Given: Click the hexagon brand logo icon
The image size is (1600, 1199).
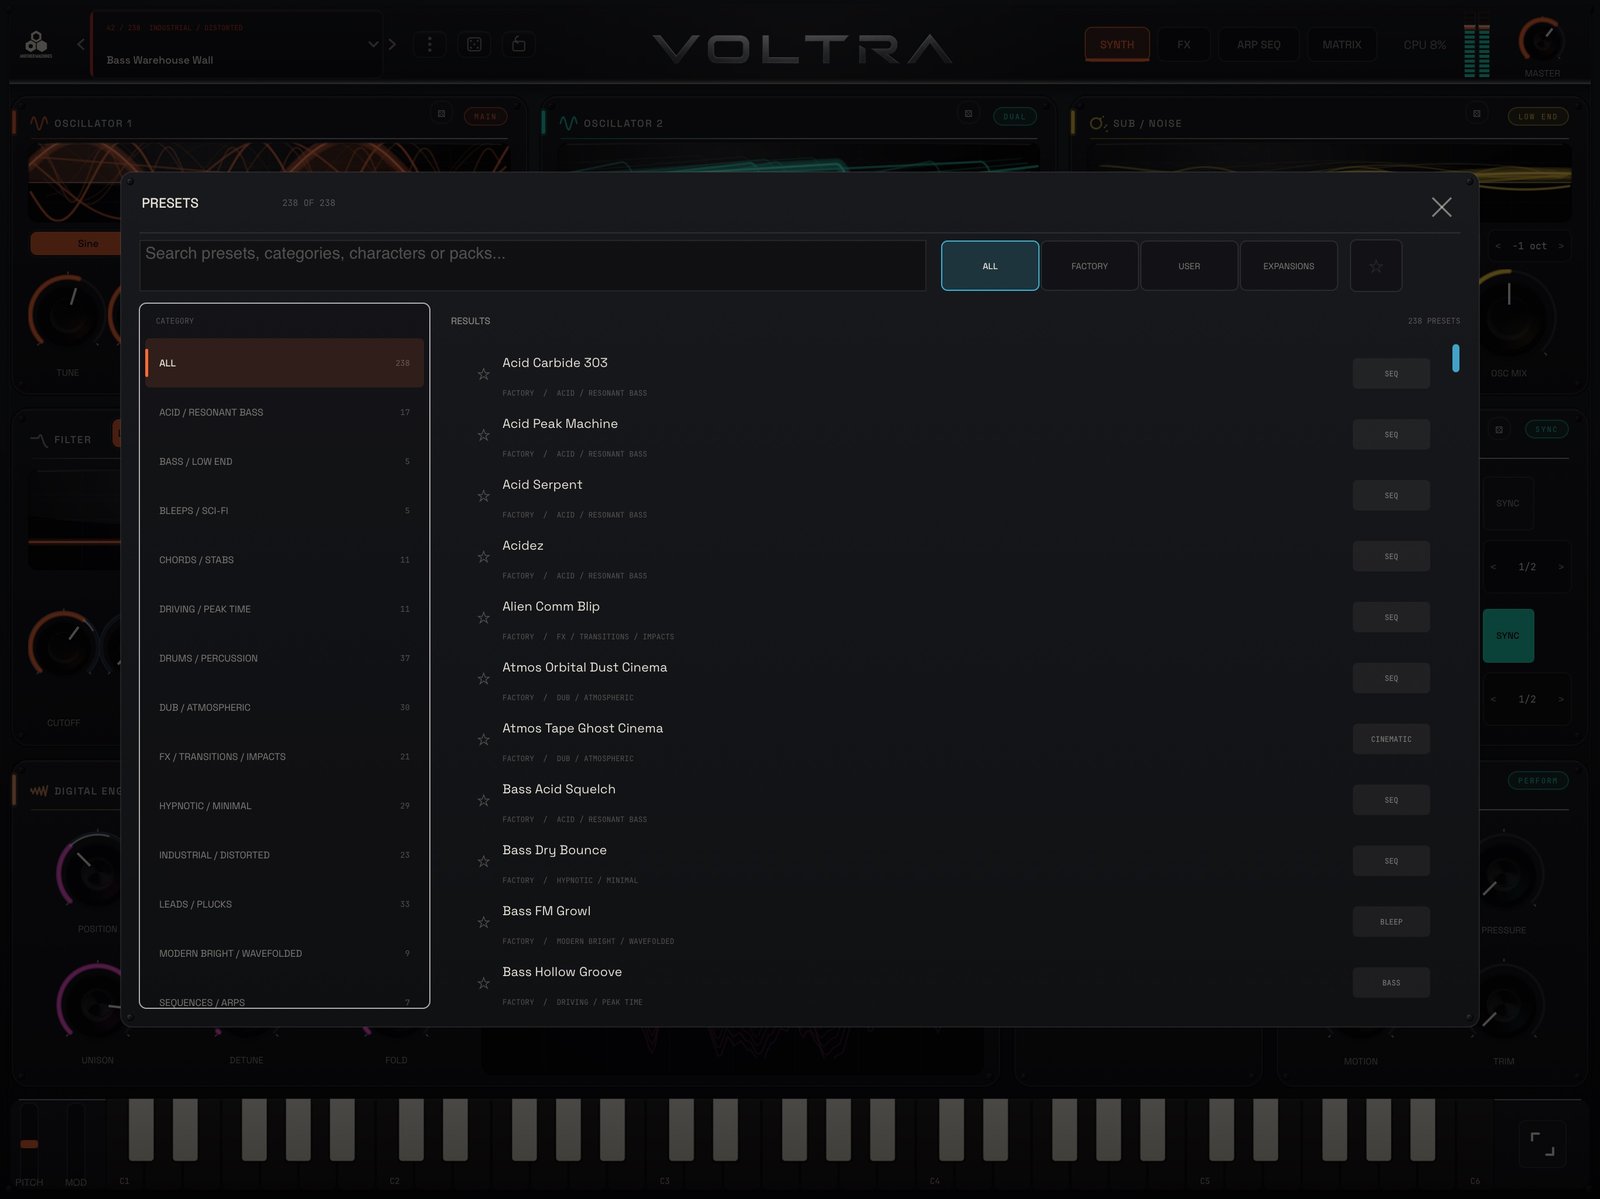Looking at the screenshot, I should [x=36, y=43].
